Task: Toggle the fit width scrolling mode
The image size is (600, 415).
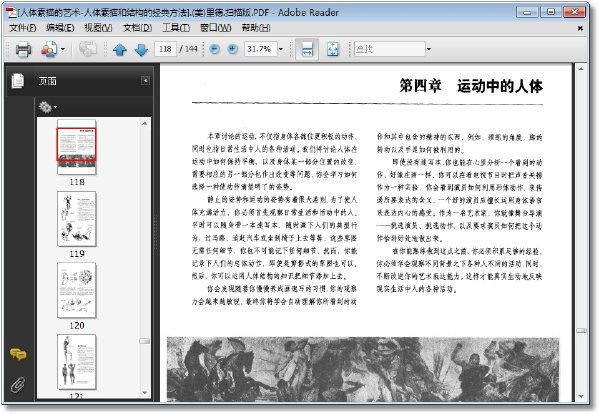Action: tap(307, 49)
